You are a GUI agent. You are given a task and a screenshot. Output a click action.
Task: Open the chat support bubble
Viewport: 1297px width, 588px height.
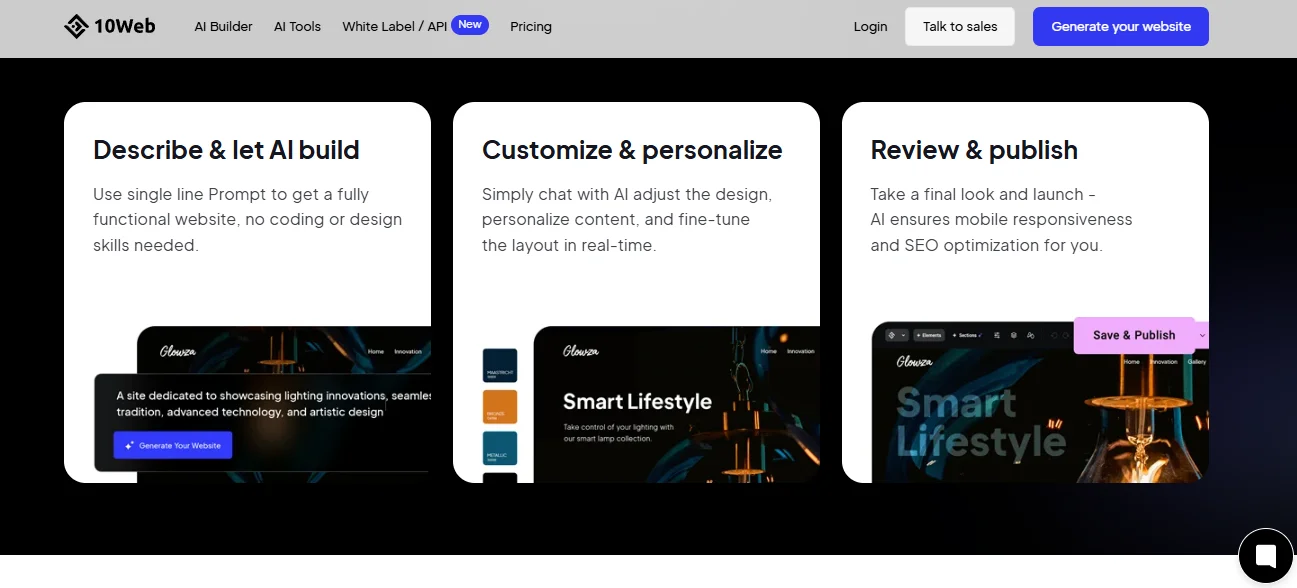1265,556
